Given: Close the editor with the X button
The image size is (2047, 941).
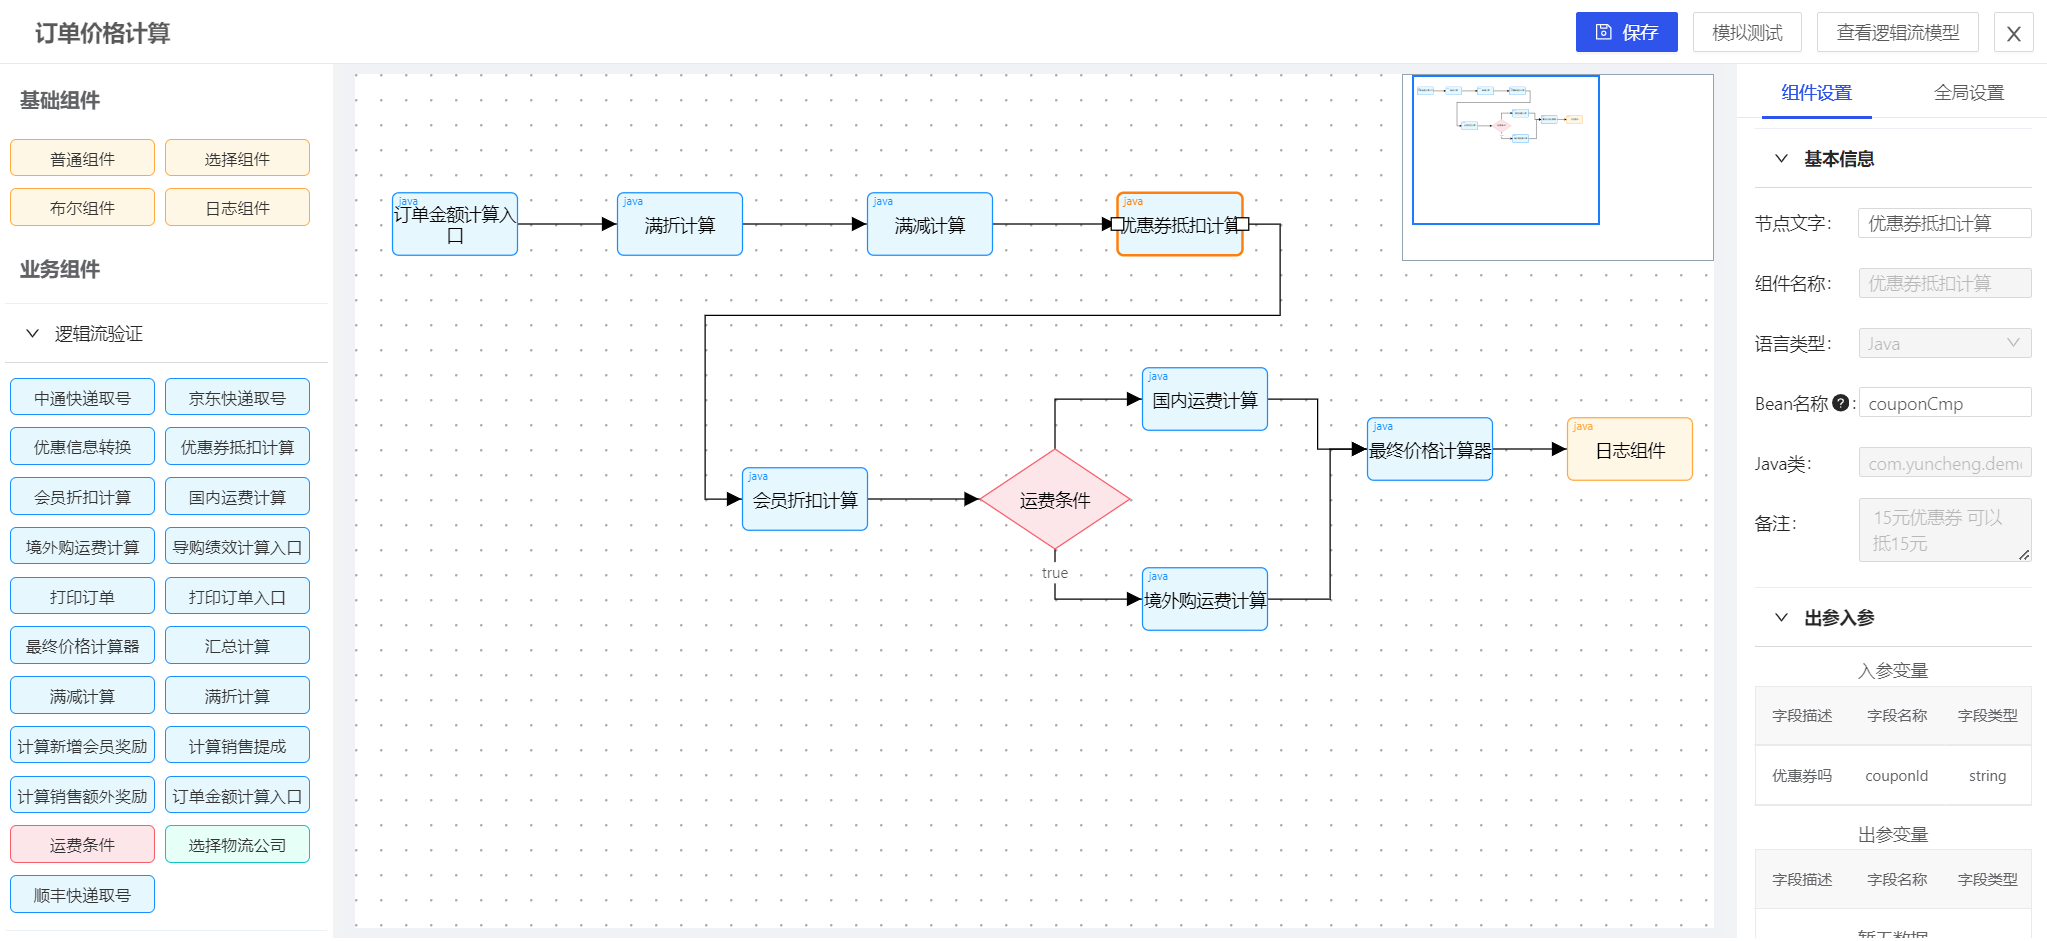Looking at the screenshot, I should [2013, 33].
